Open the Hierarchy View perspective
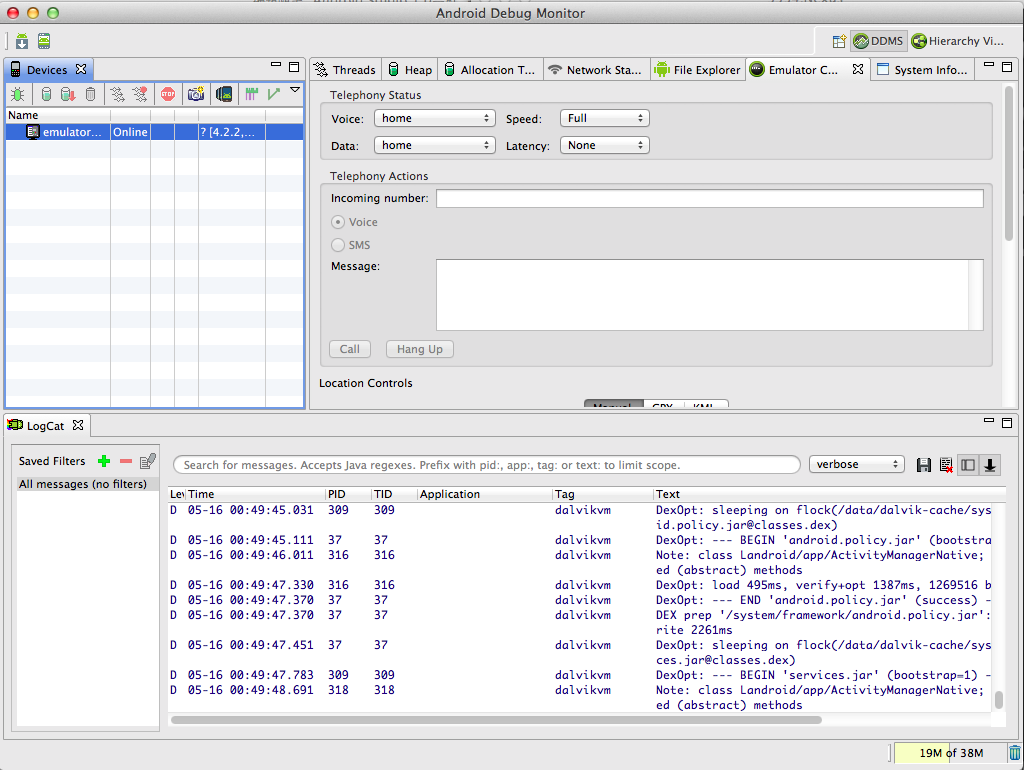The width and height of the screenshot is (1024, 770). click(957, 41)
